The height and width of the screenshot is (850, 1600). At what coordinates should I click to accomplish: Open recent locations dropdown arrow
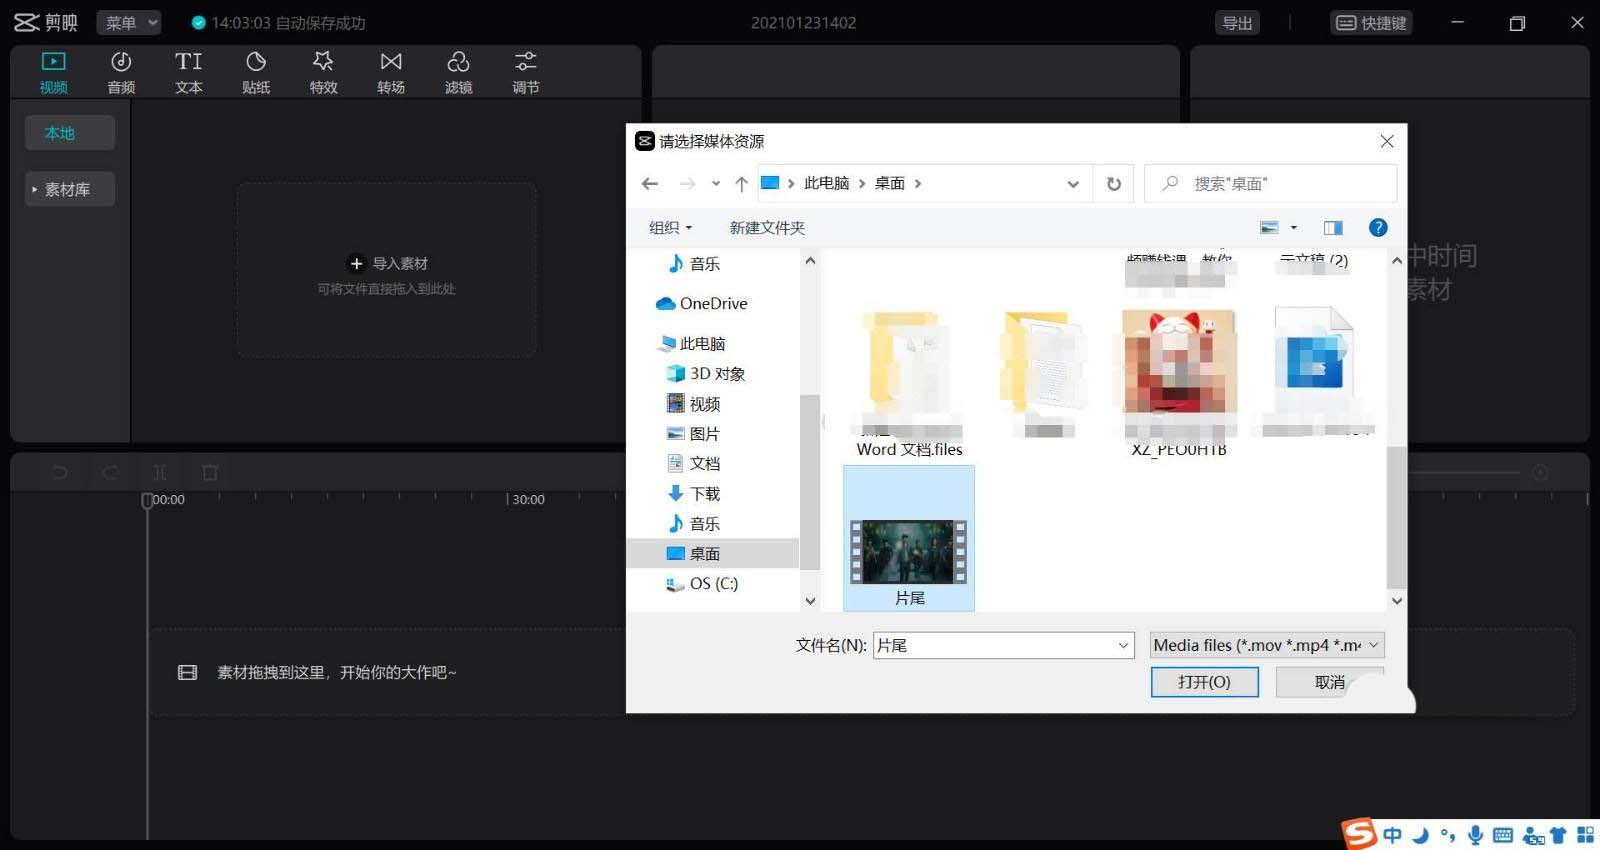click(x=716, y=184)
